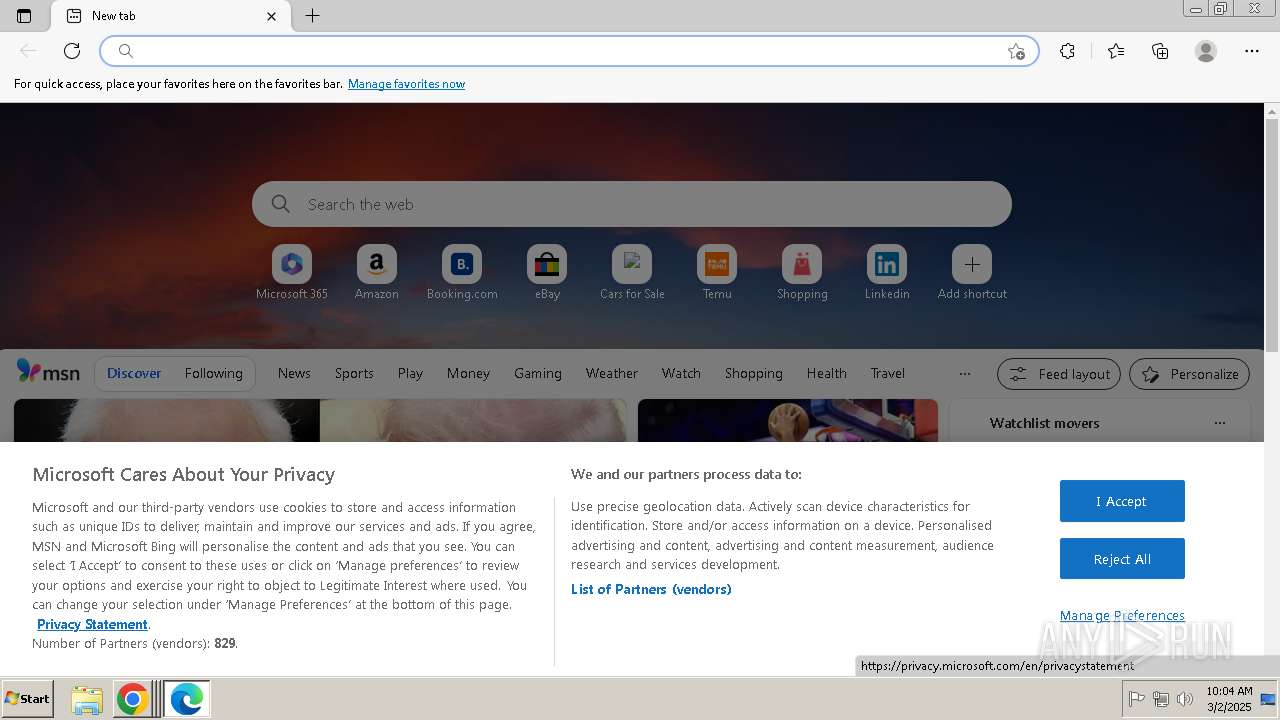Open the Weather category
The width and height of the screenshot is (1280, 720).
(612, 373)
